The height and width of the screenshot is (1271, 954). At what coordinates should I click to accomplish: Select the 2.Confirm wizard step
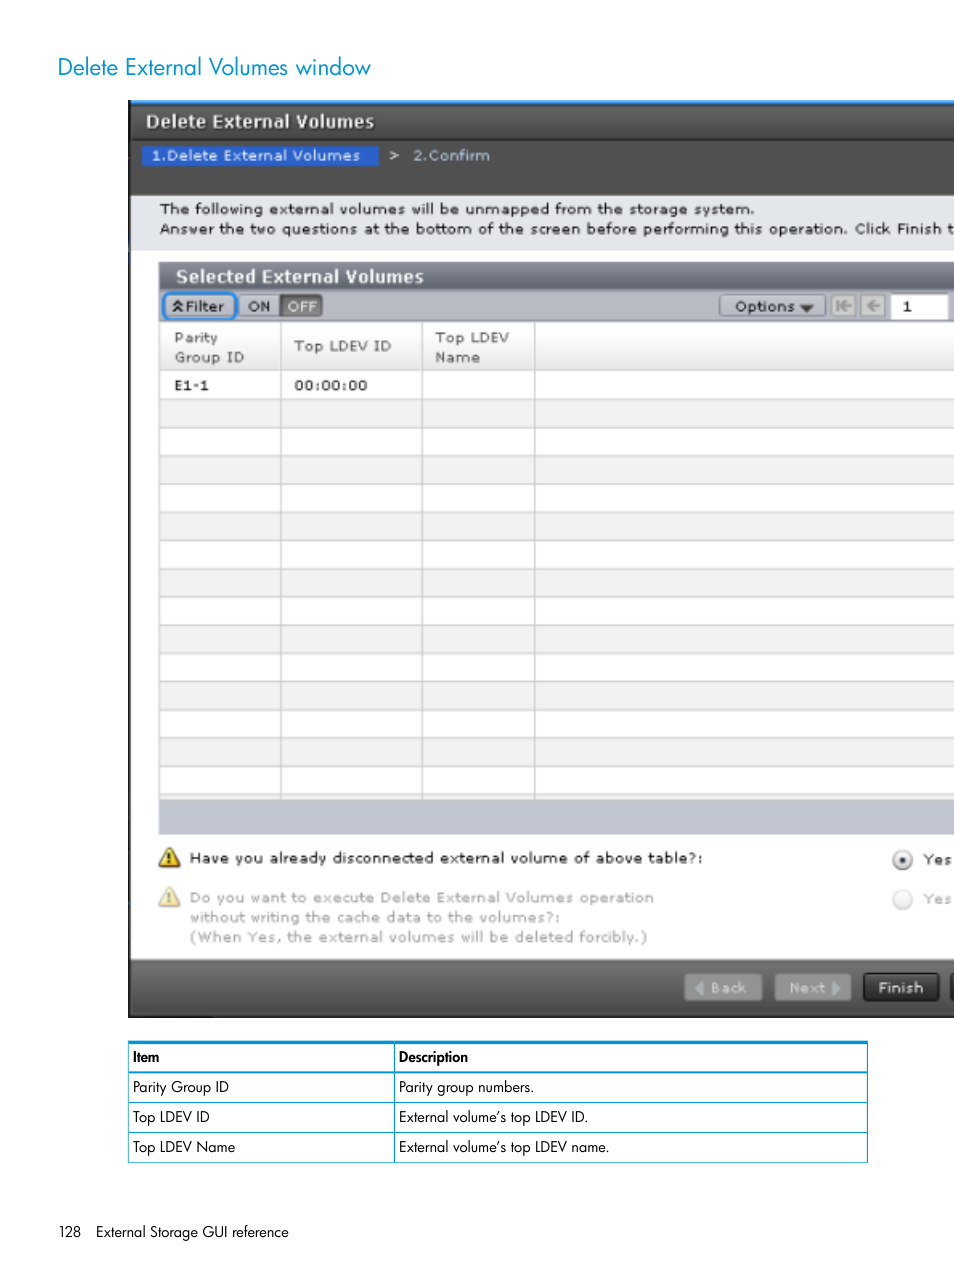coord(451,155)
